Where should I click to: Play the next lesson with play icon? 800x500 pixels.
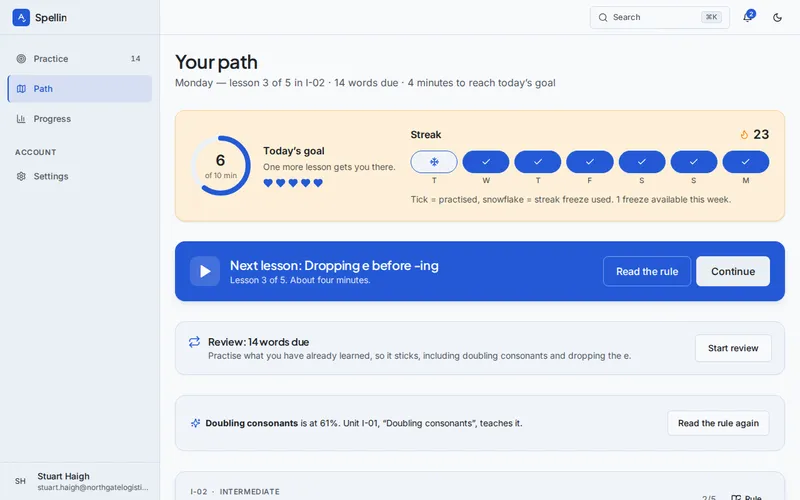click(205, 271)
